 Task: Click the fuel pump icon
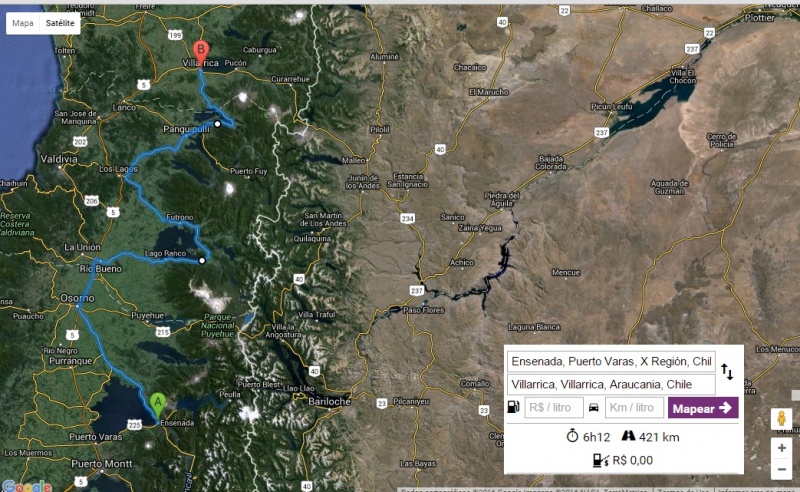[513, 407]
